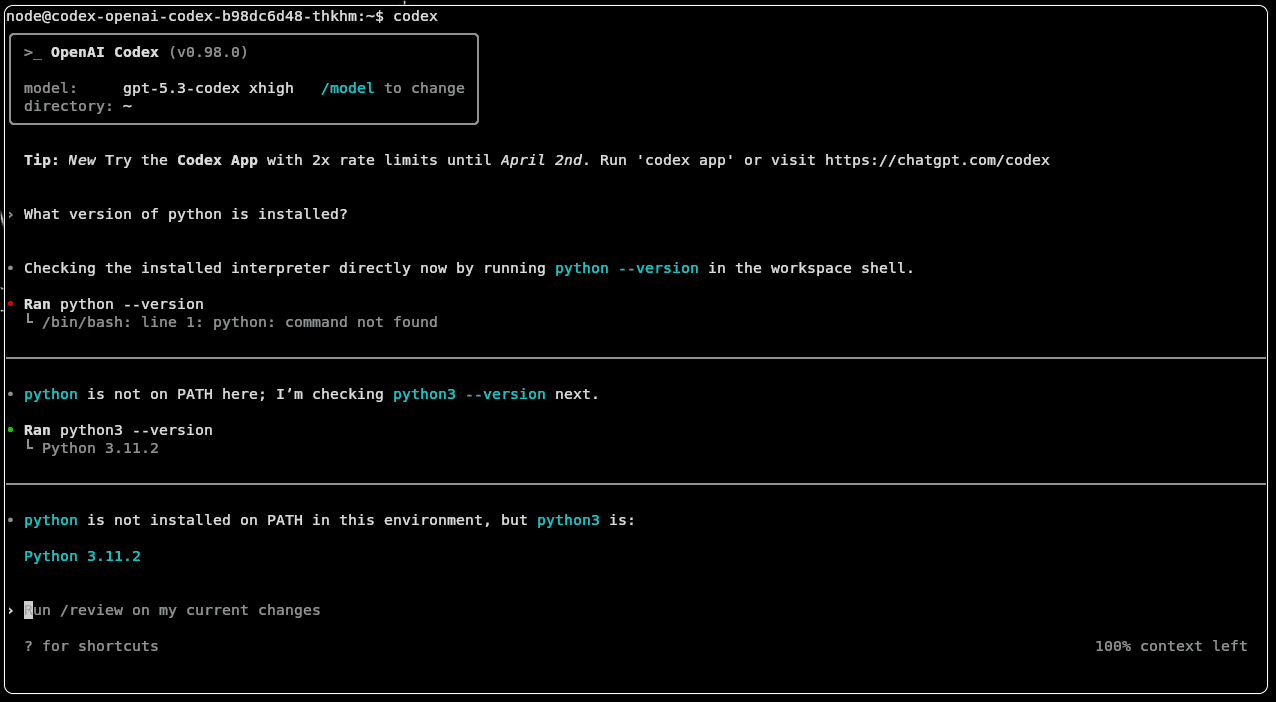
Task: Click the bullet before "python is not on PATH here"
Action: [11, 394]
